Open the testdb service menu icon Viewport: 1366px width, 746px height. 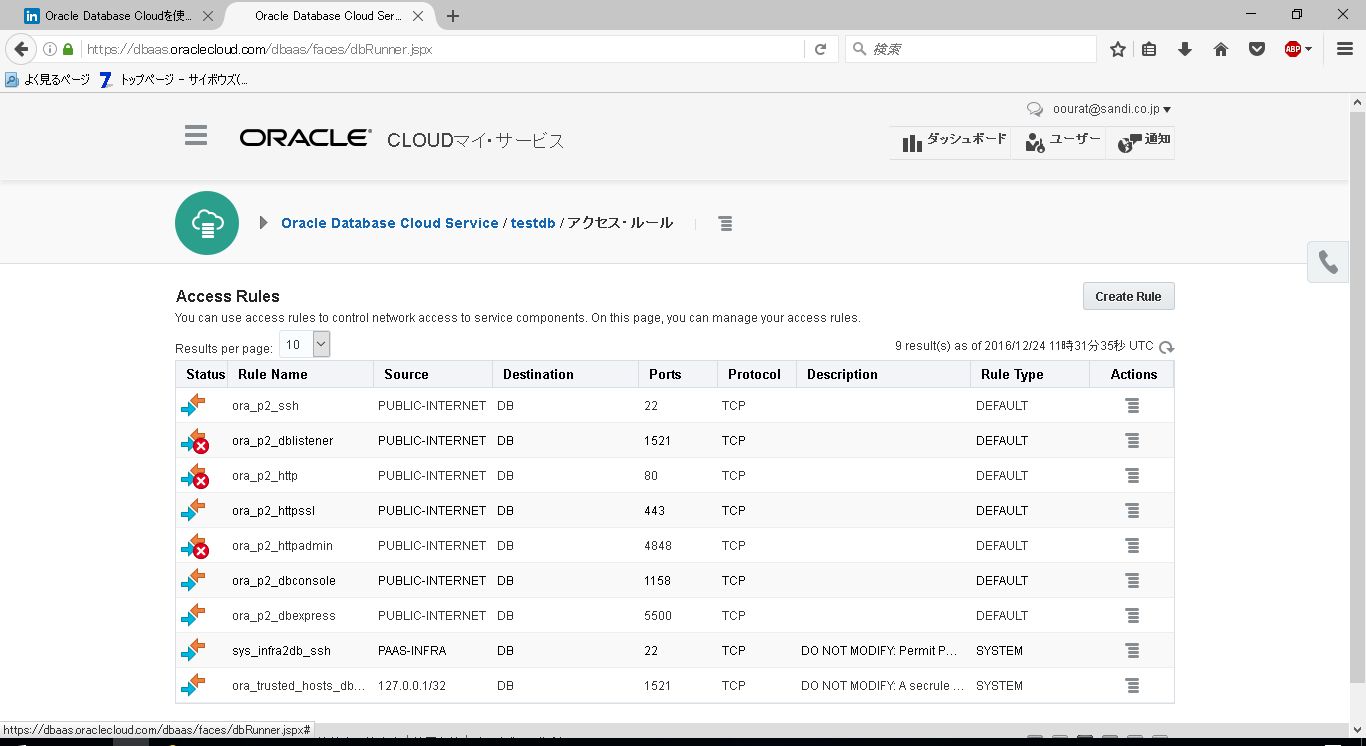coord(725,224)
